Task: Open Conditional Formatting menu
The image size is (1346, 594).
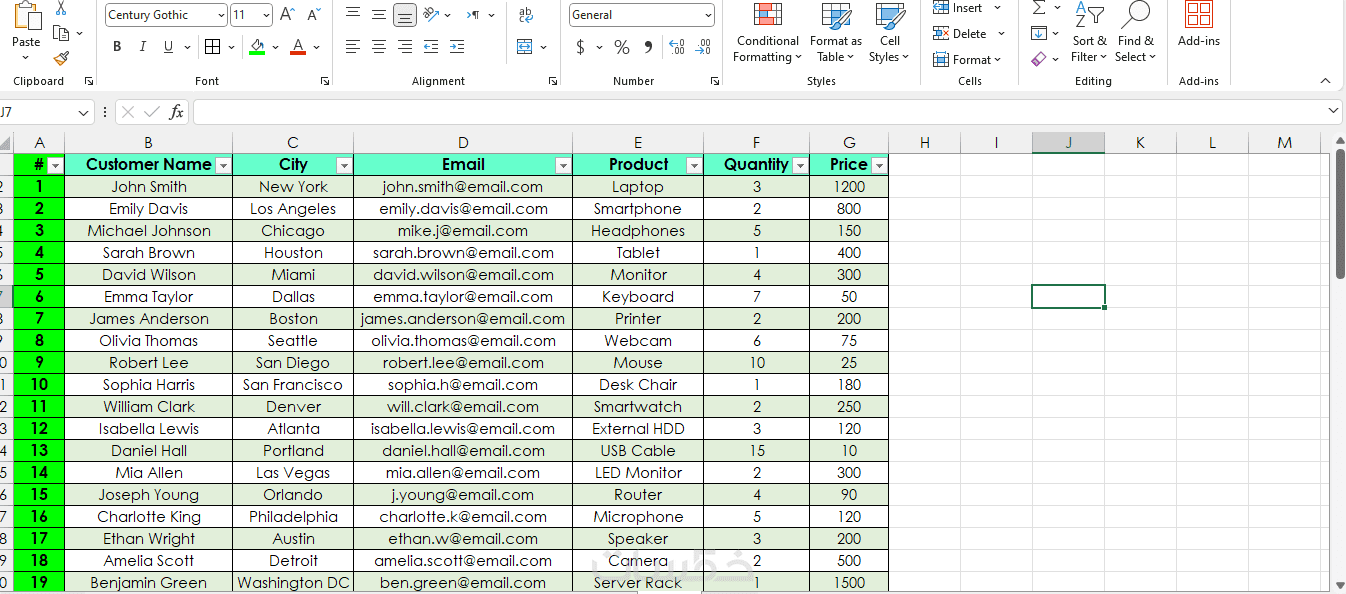Action: 767,33
